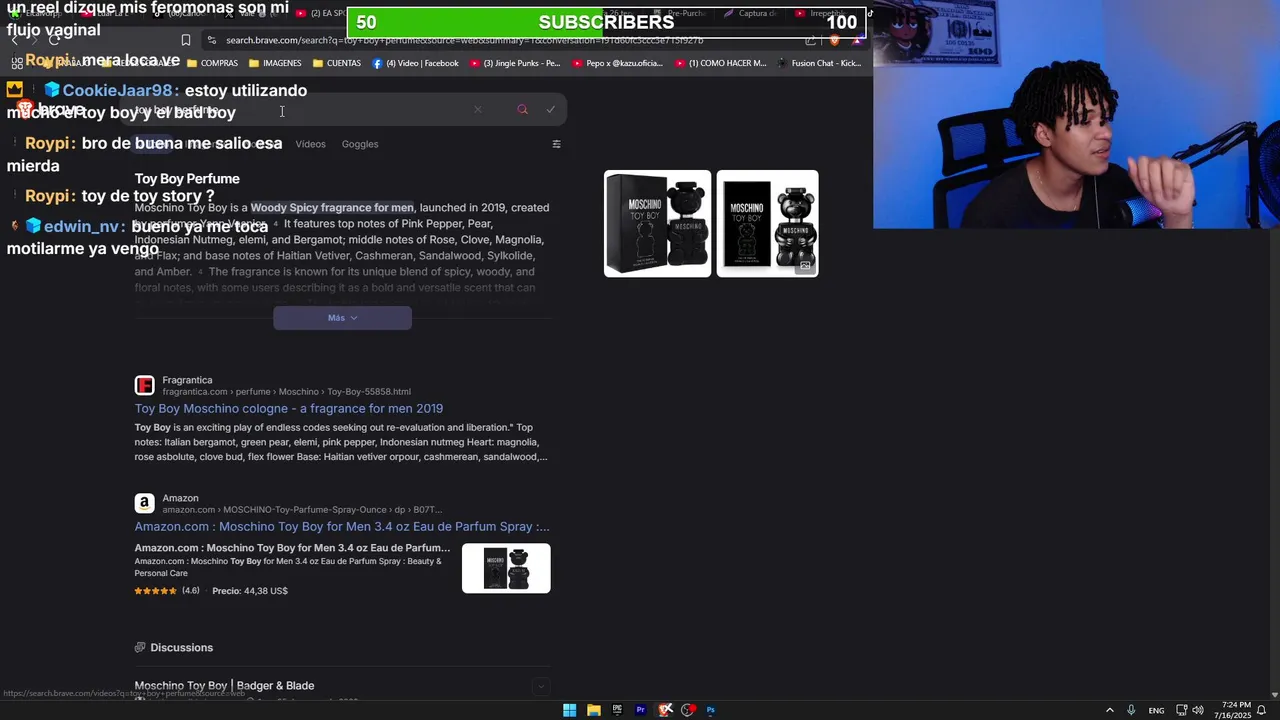Viewport: 1280px width, 720px height.
Task: Click the magnifier search icon in search box
Action: (522, 110)
